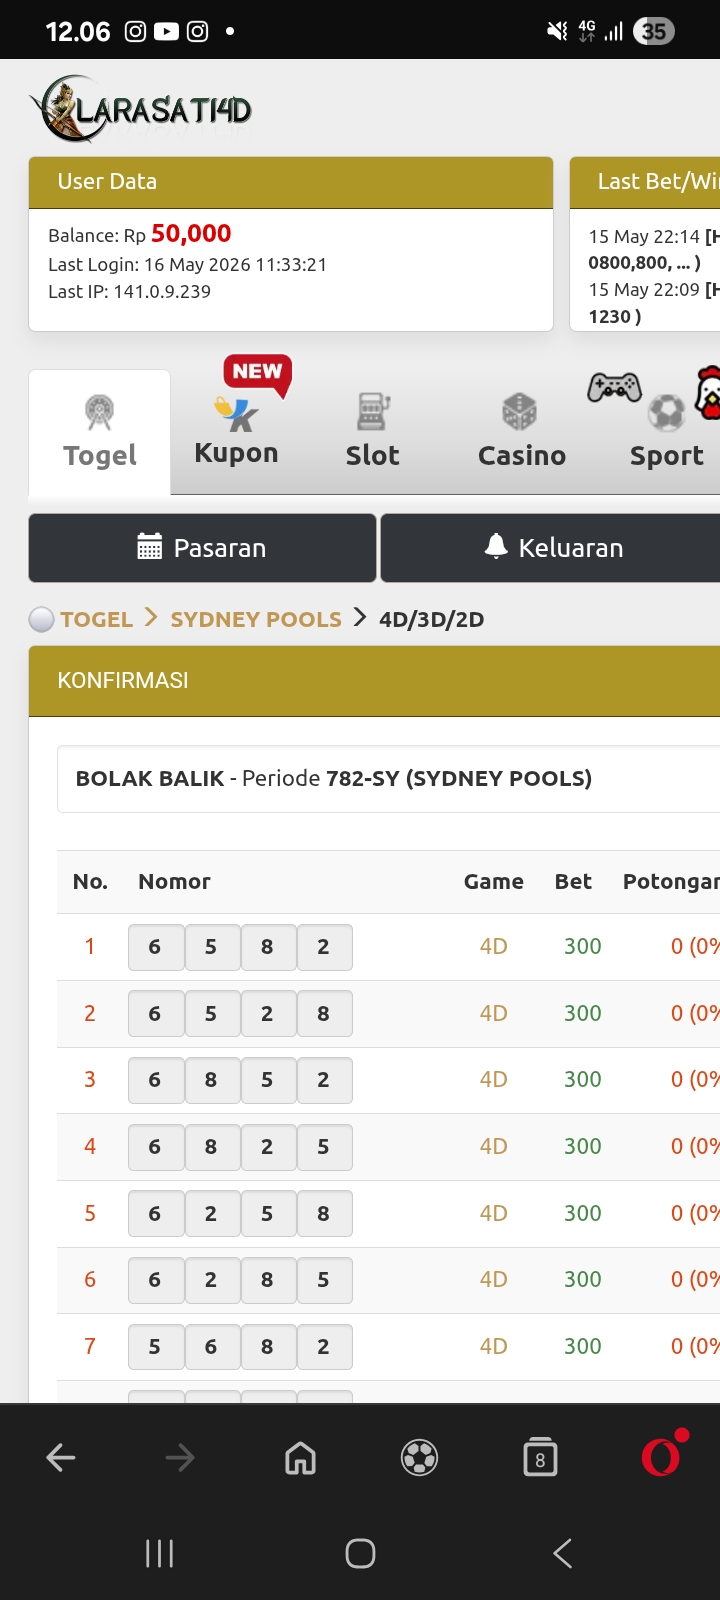Viewport: 720px width, 1600px height.
Task: Go to browser home page
Action: (300, 1458)
